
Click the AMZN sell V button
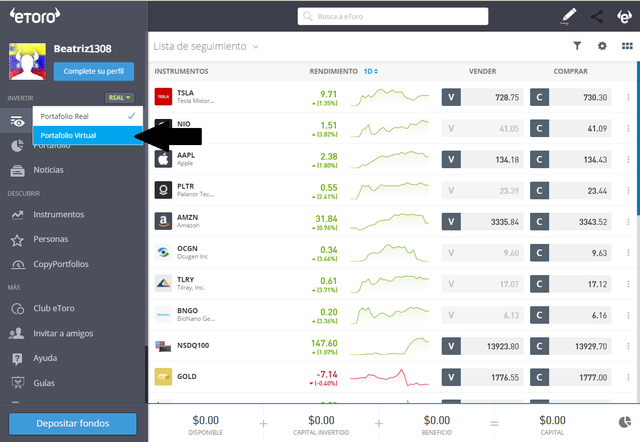point(451,222)
